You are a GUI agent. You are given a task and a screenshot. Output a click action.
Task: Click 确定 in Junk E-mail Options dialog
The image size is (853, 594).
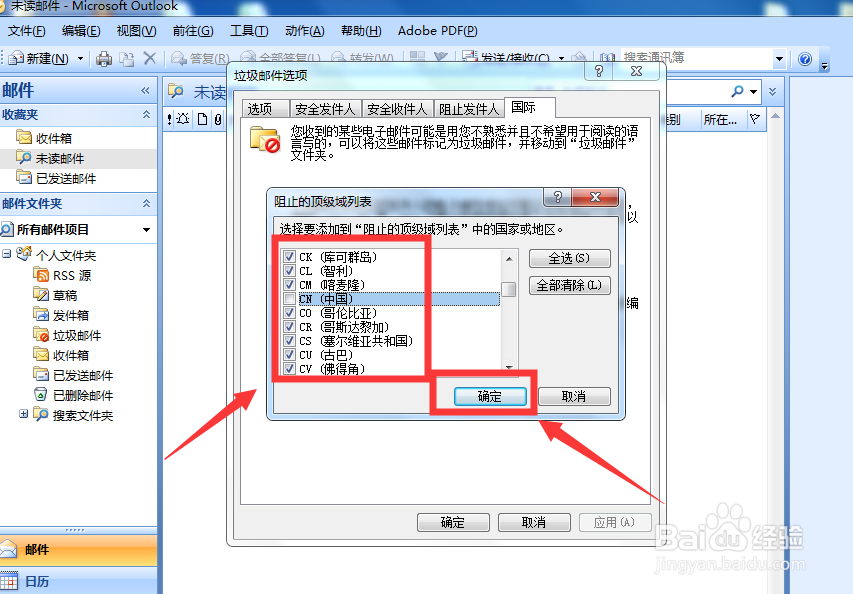(x=453, y=522)
